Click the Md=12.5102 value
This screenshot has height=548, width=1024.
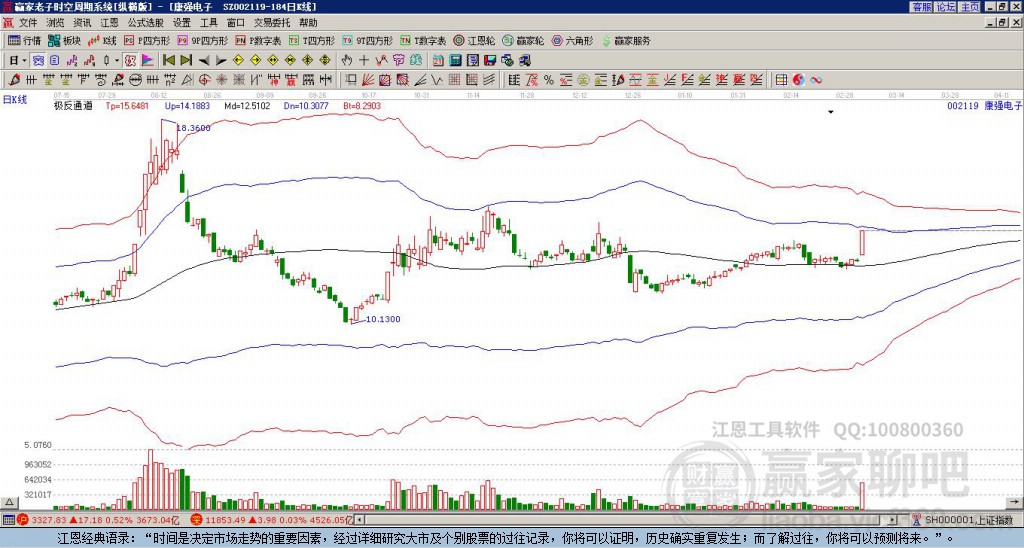point(247,105)
